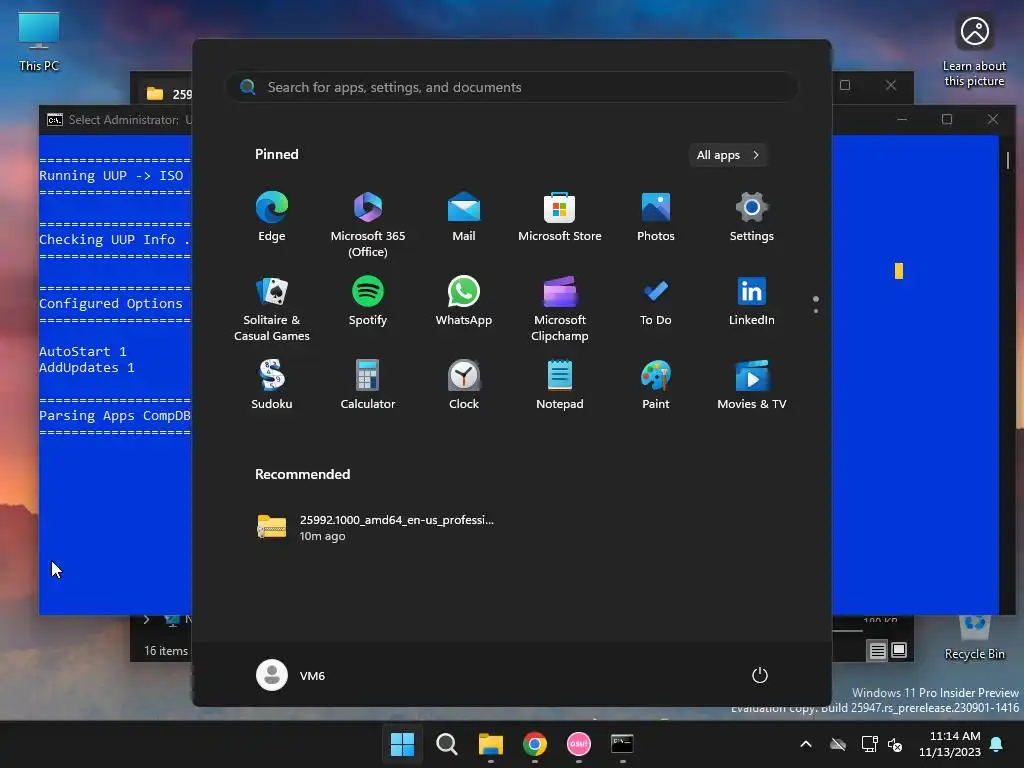The width and height of the screenshot is (1024, 768).
Task: Click 'Pinned' heading in Start menu
Action: [x=277, y=154]
